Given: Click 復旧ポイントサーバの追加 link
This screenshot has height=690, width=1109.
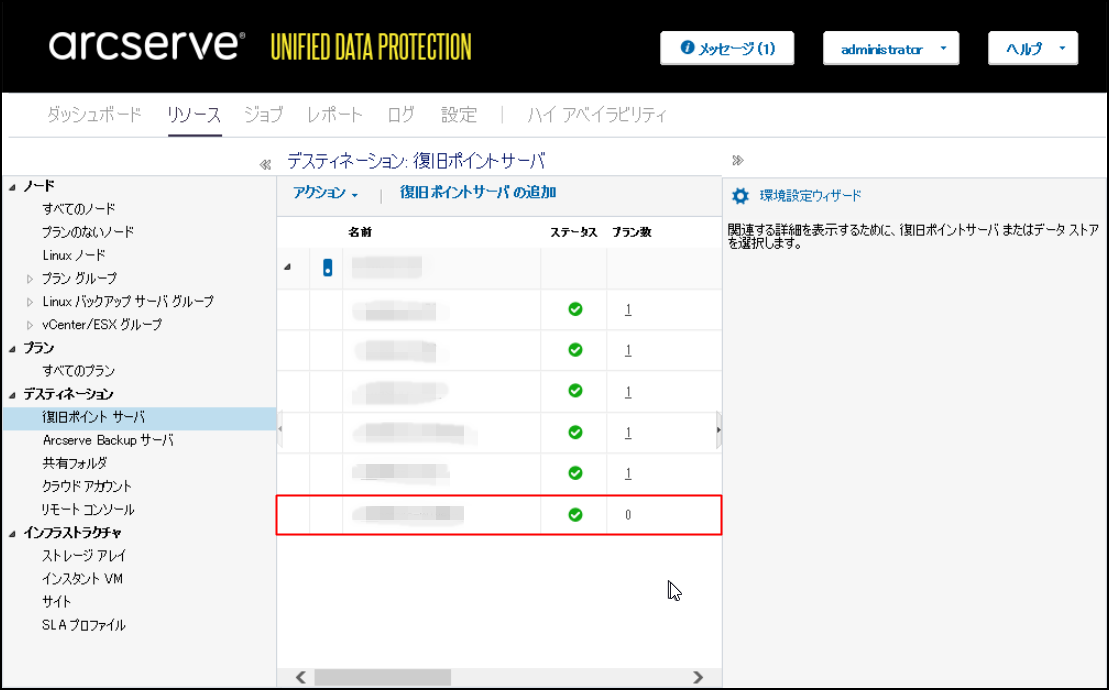Looking at the screenshot, I should [x=477, y=193].
